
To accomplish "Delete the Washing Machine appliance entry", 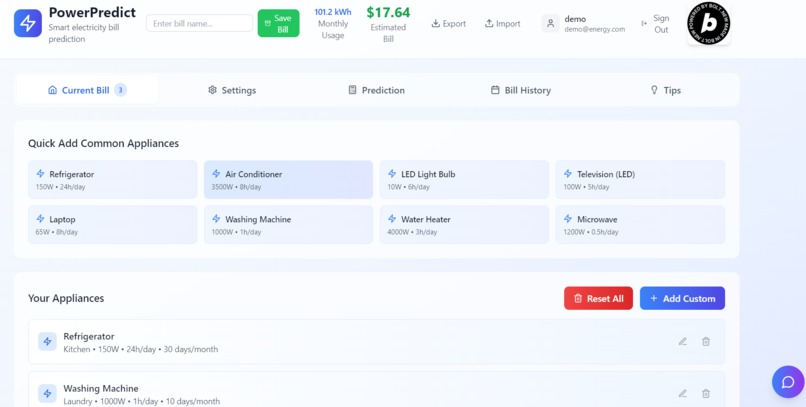I will pyautogui.click(x=706, y=394).
